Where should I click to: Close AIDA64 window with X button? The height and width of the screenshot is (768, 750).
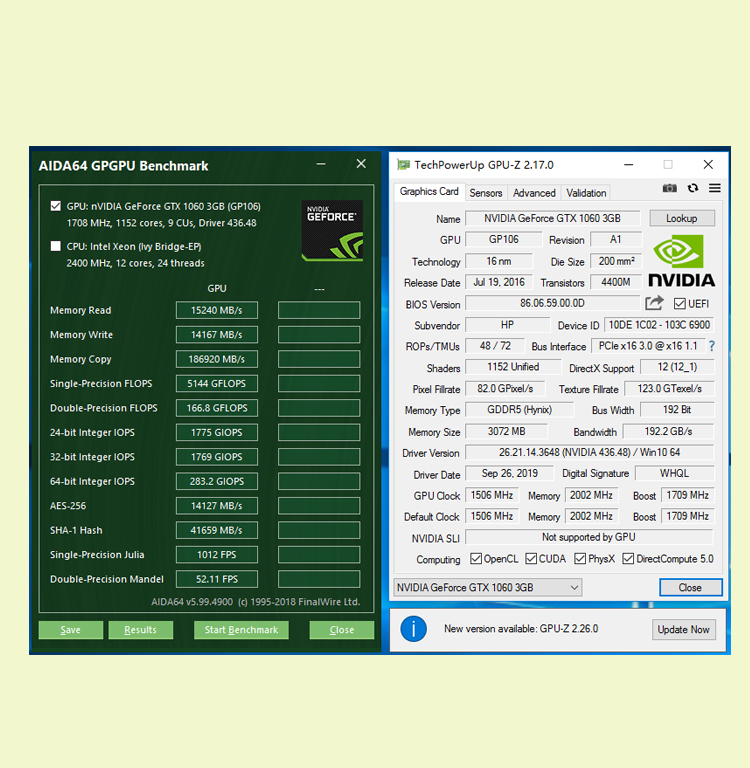click(361, 164)
